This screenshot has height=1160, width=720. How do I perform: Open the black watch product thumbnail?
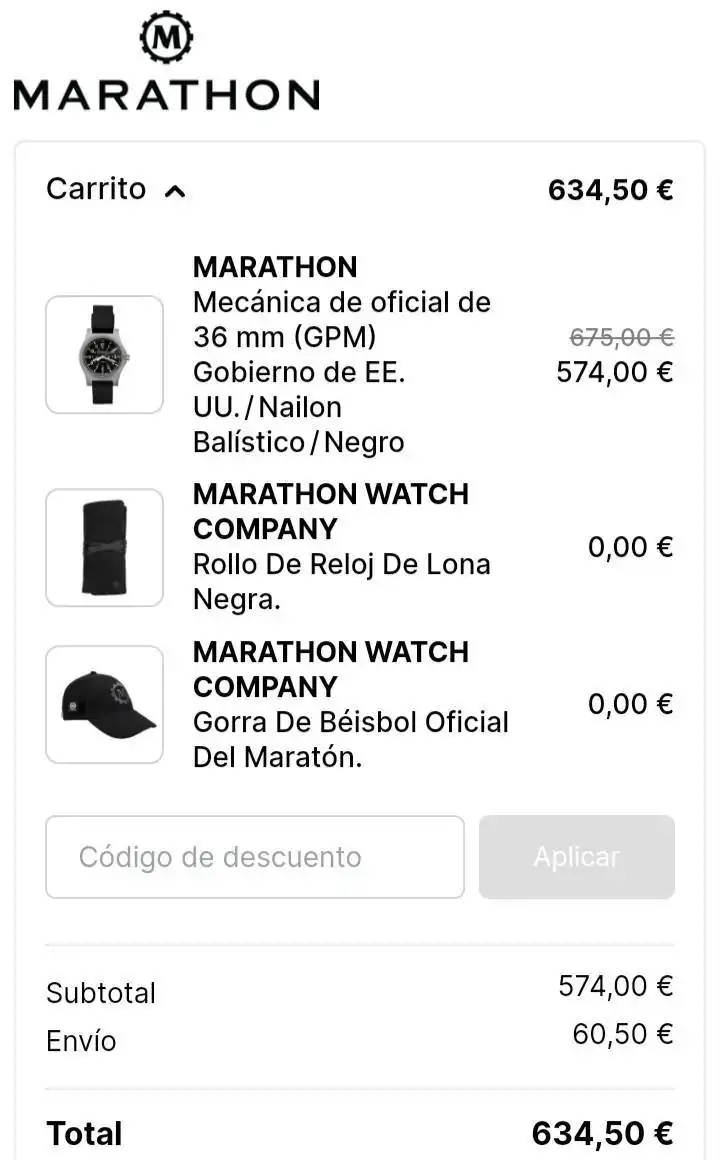104,354
